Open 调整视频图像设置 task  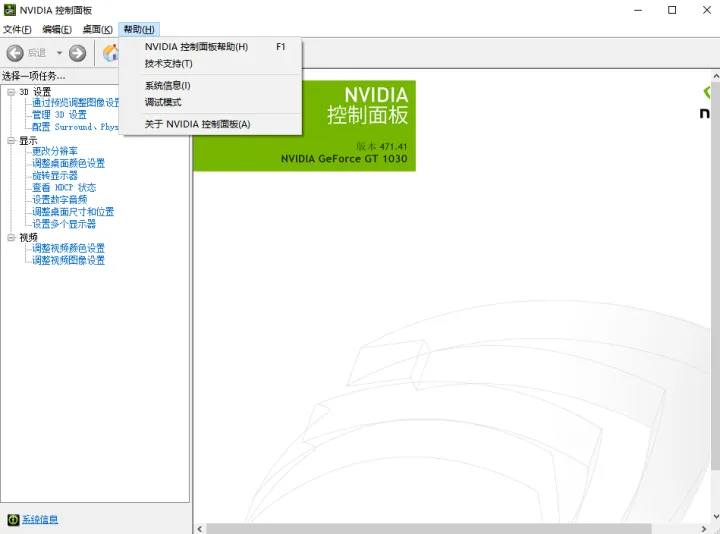click(68, 260)
